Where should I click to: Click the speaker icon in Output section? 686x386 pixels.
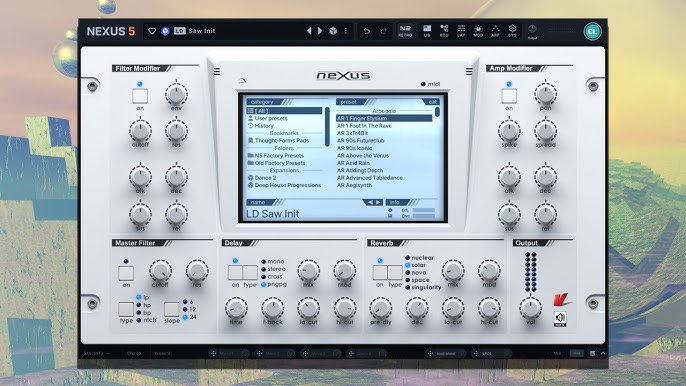(x=560, y=319)
